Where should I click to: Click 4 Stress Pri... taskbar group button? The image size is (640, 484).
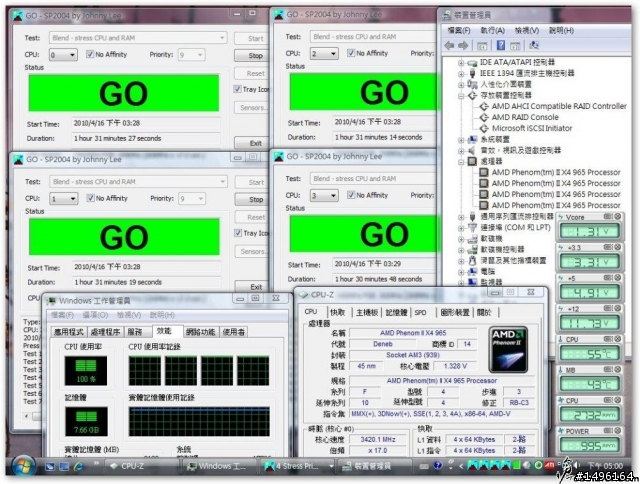(298, 466)
